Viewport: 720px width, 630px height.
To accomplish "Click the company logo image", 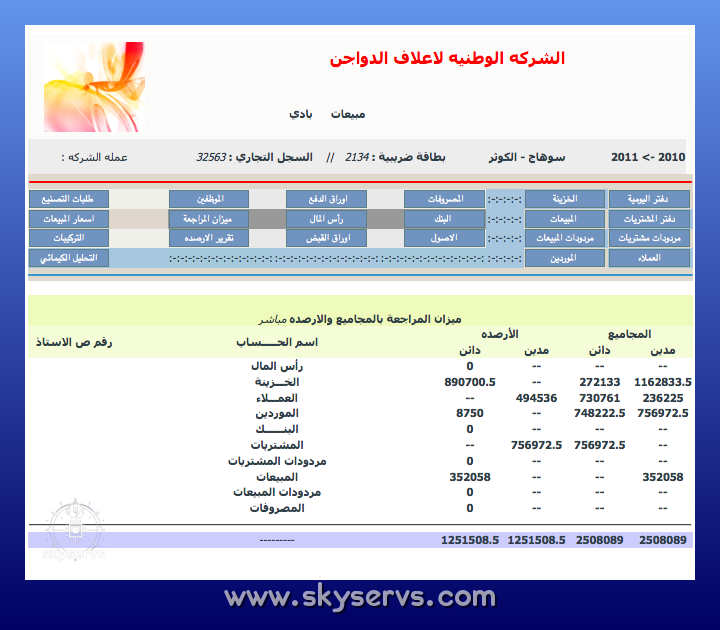I will (x=95, y=87).
